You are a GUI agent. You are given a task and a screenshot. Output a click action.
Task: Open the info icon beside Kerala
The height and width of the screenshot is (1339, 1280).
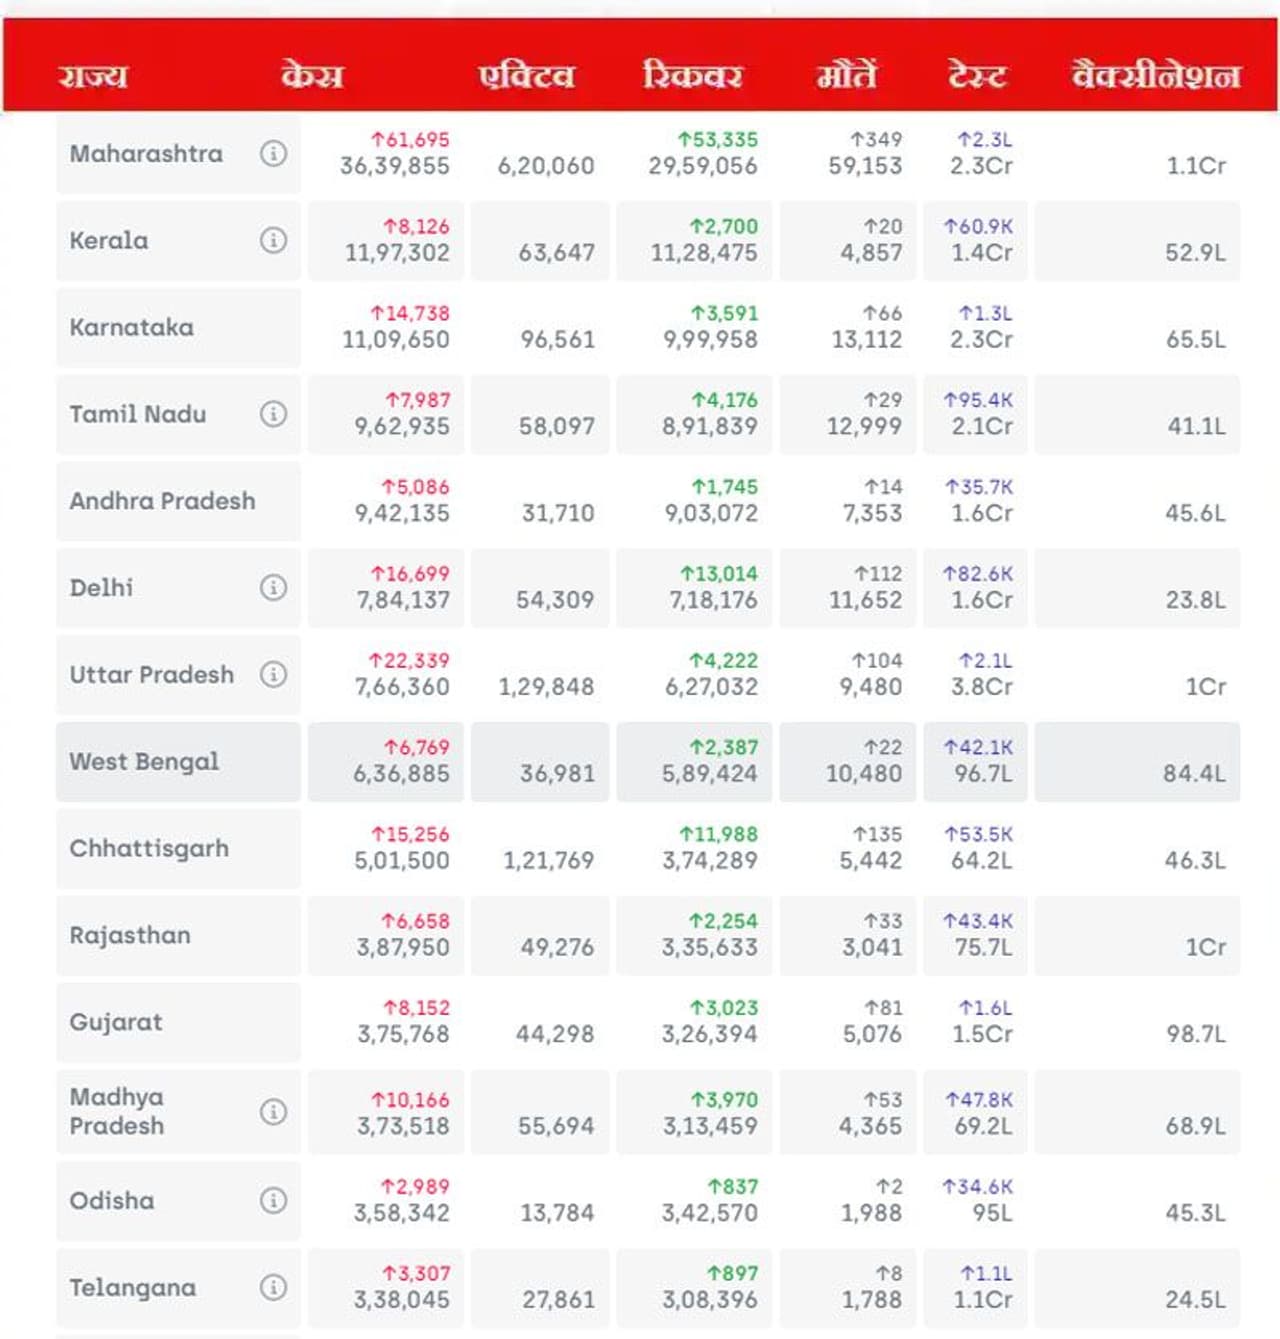273,240
